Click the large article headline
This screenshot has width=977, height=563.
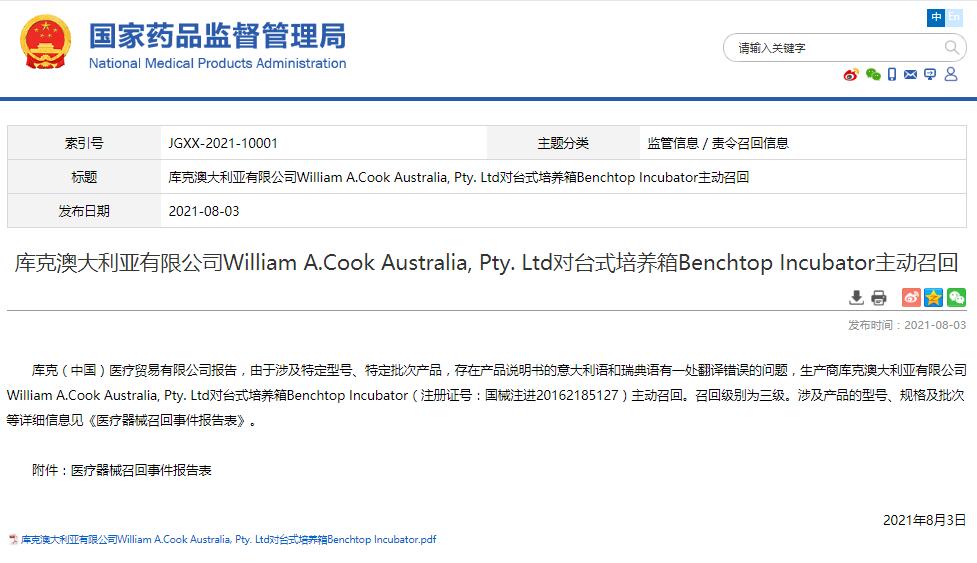[486, 262]
